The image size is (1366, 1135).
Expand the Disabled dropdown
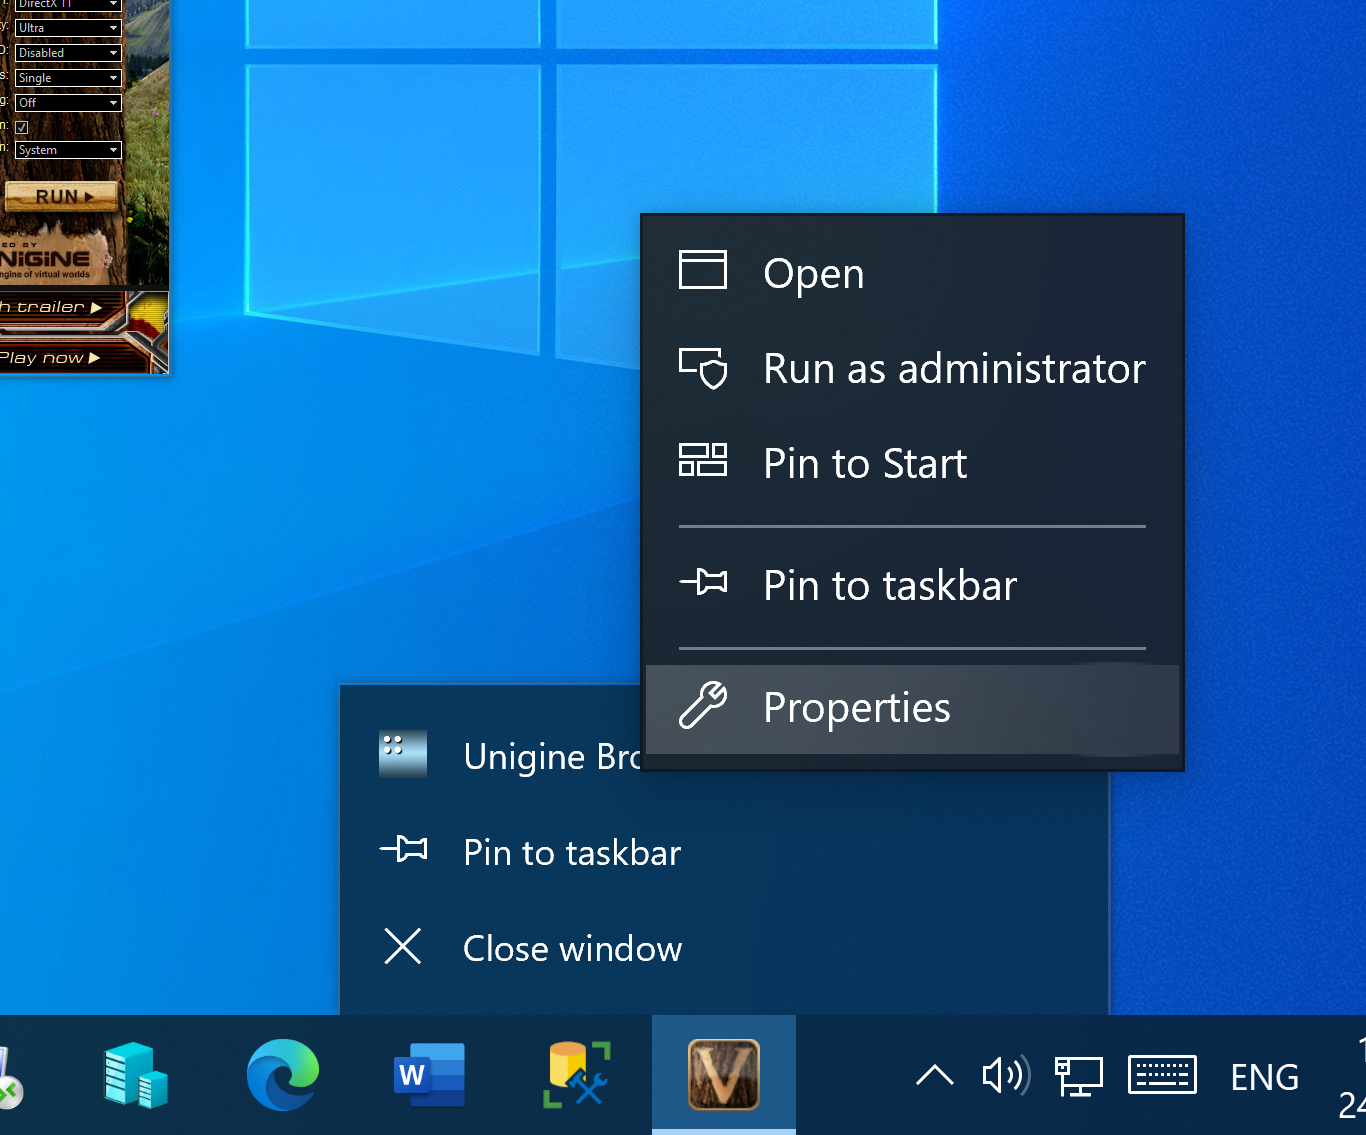click(x=68, y=53)
